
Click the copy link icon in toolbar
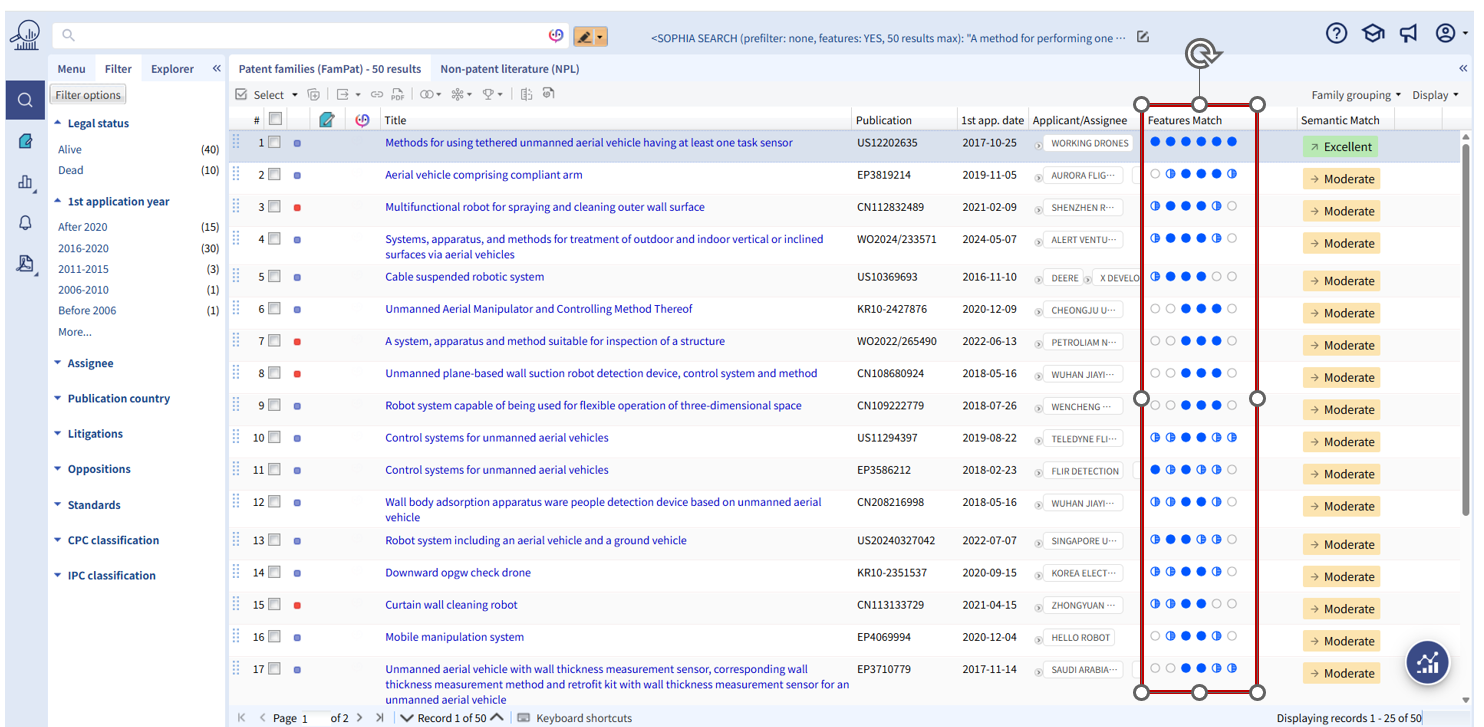tap(377, 95)
